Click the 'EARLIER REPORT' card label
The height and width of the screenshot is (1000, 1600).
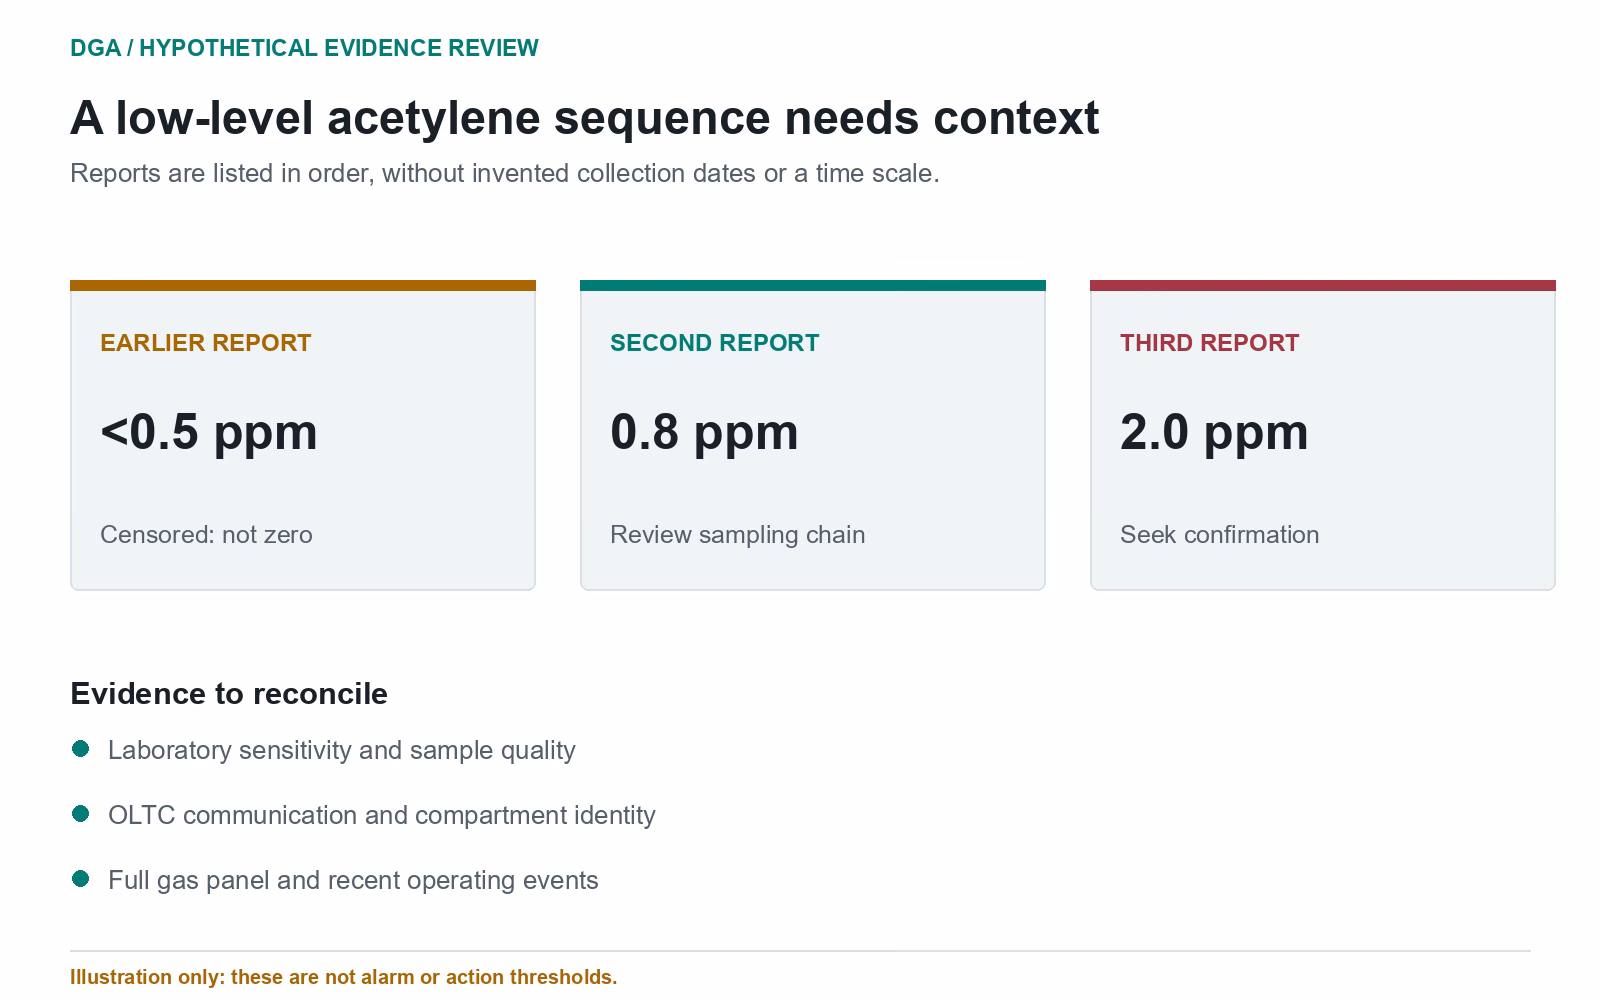206,343
